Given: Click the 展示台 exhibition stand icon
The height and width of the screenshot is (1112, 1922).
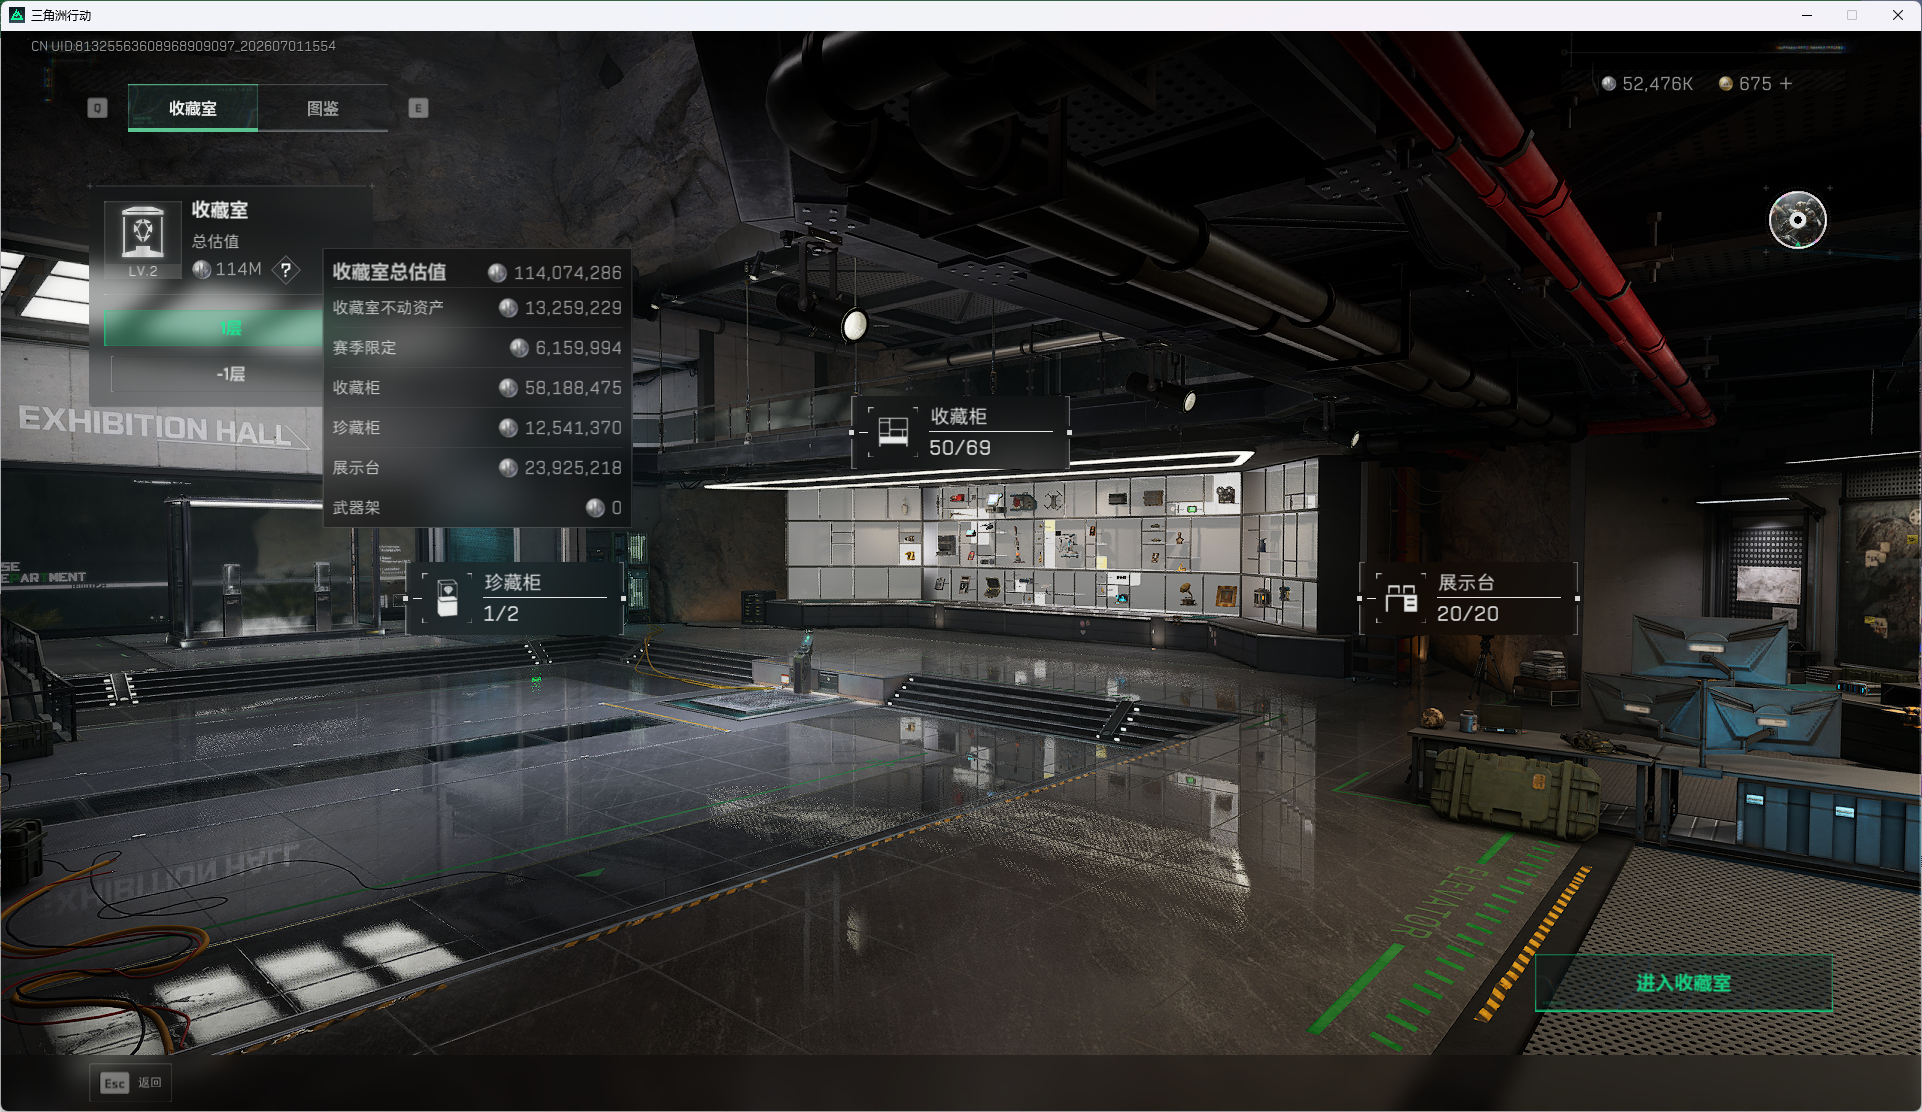Looking at the screenshot, I should click(1401, 598).
